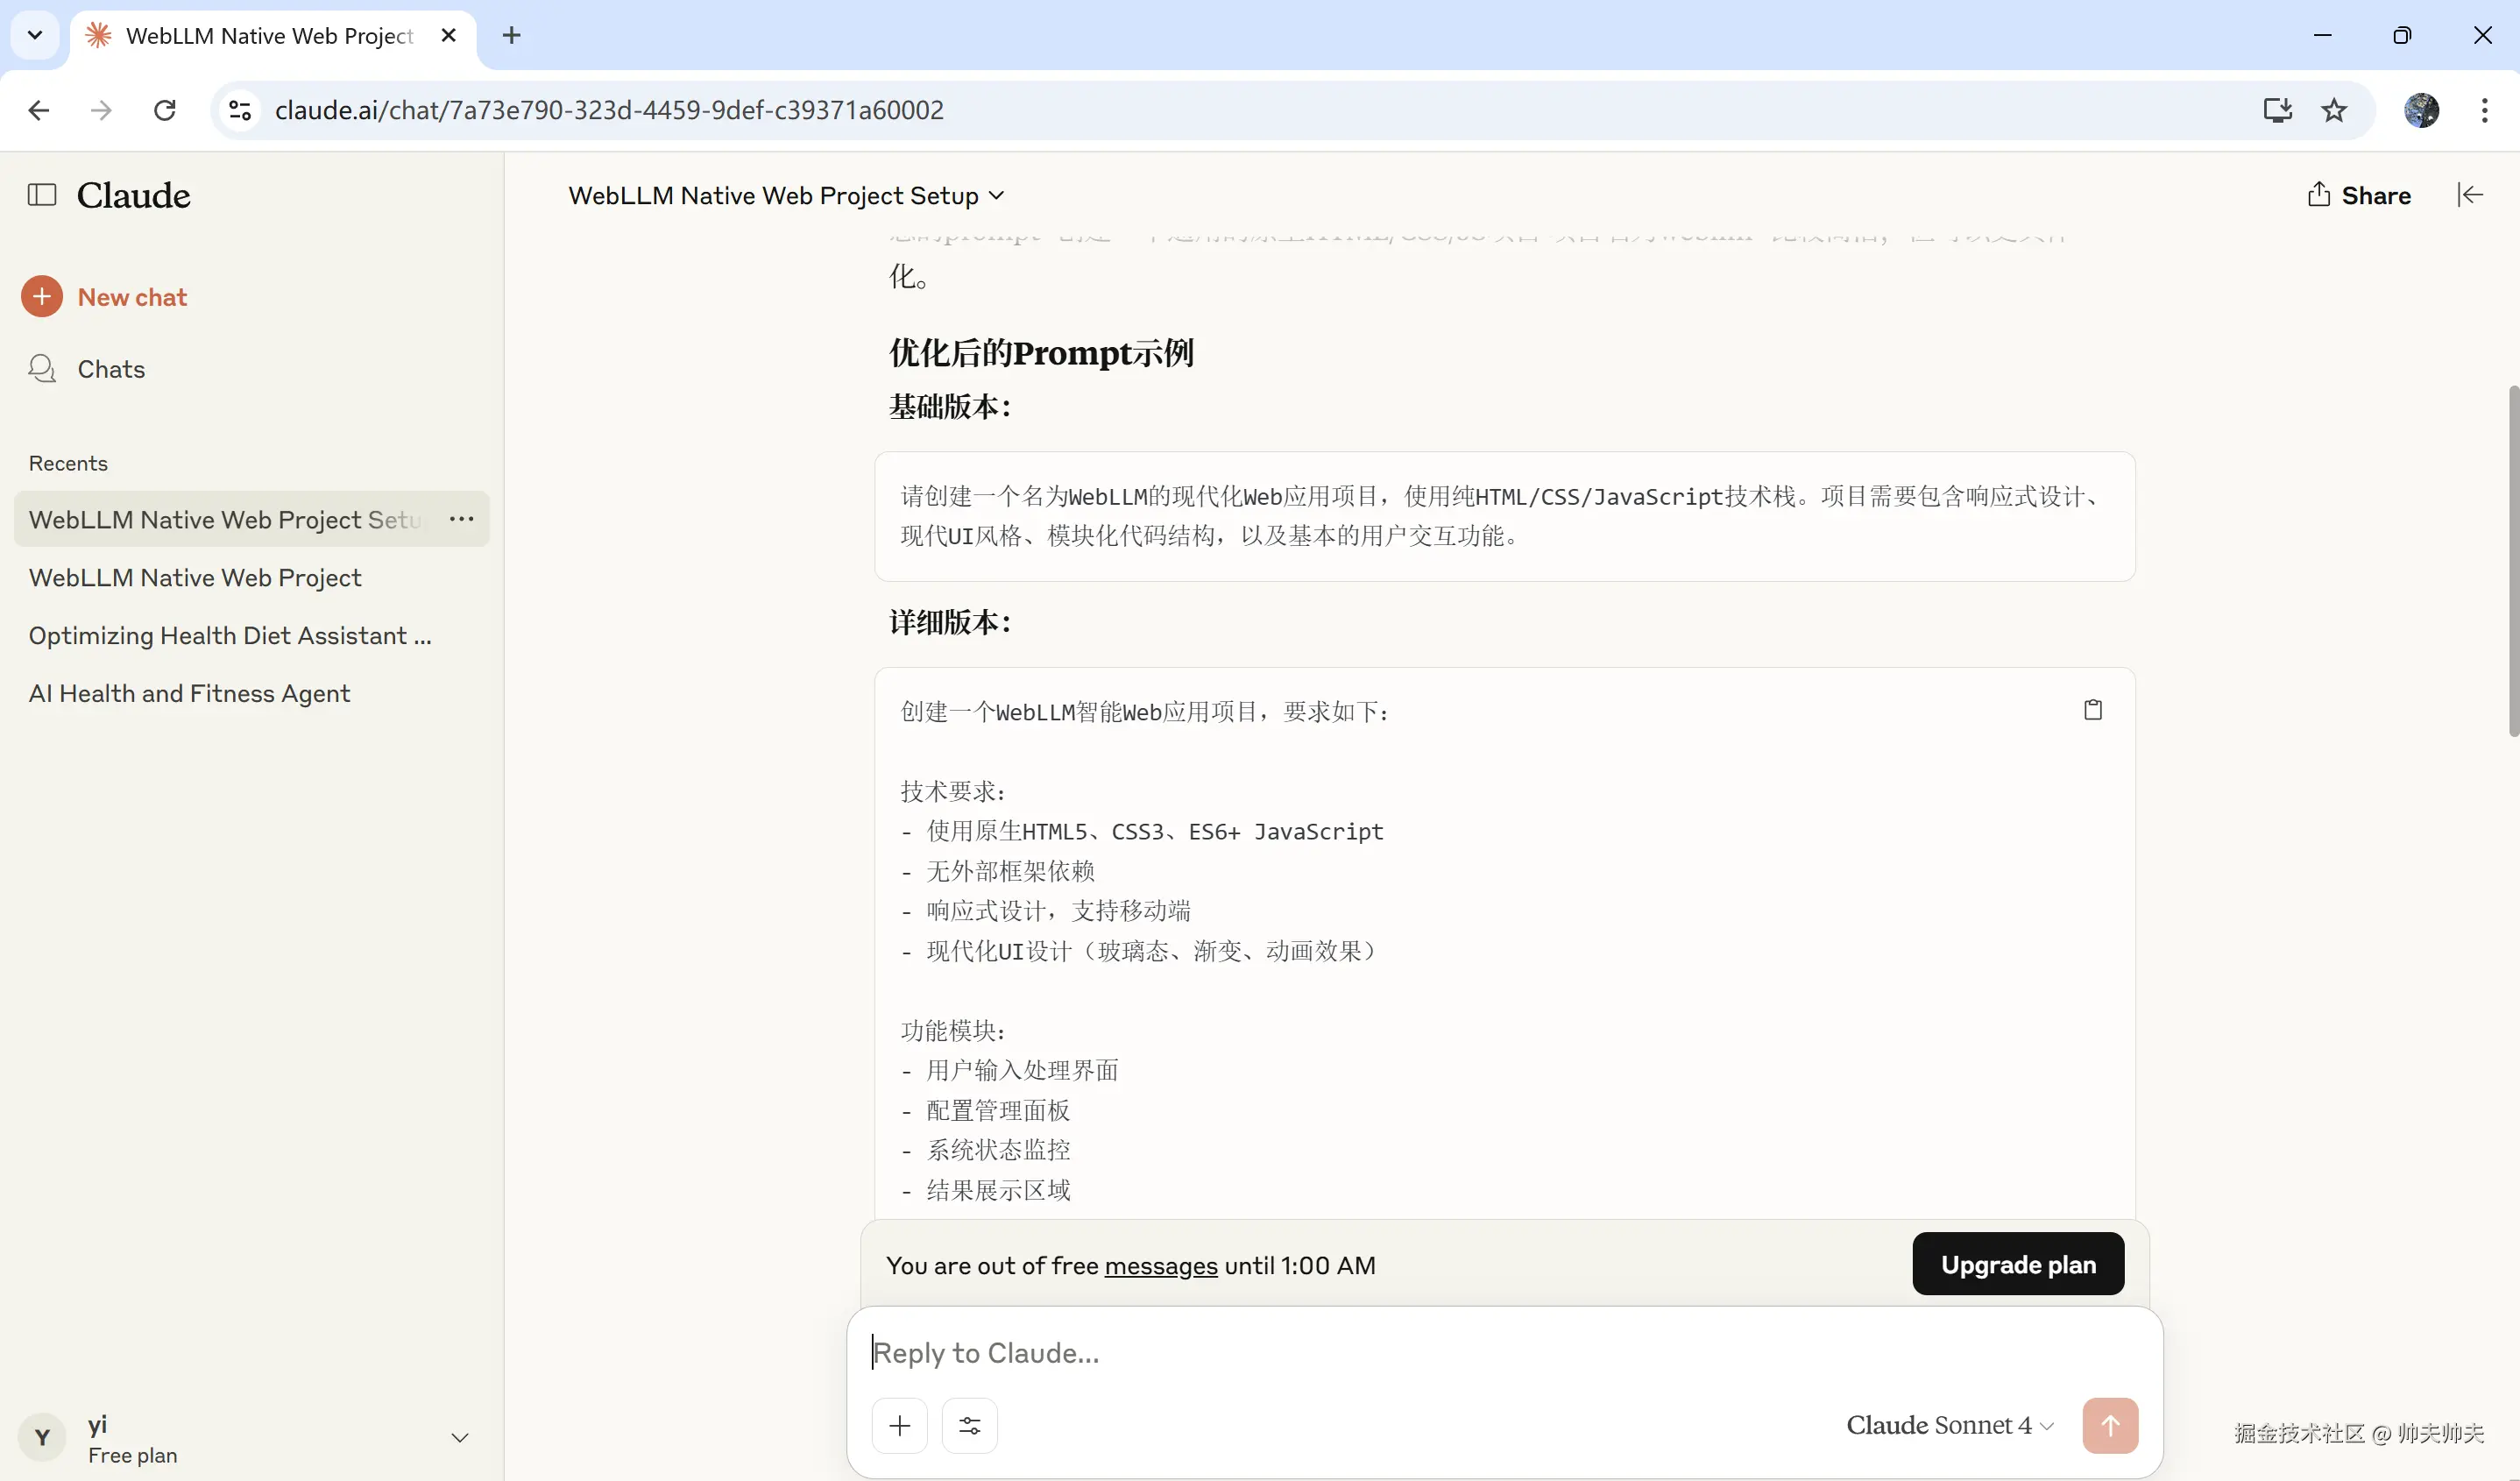
Task: Expand the Claude Sonnet 4 model selector
Action: [x=1949, y=1425]
